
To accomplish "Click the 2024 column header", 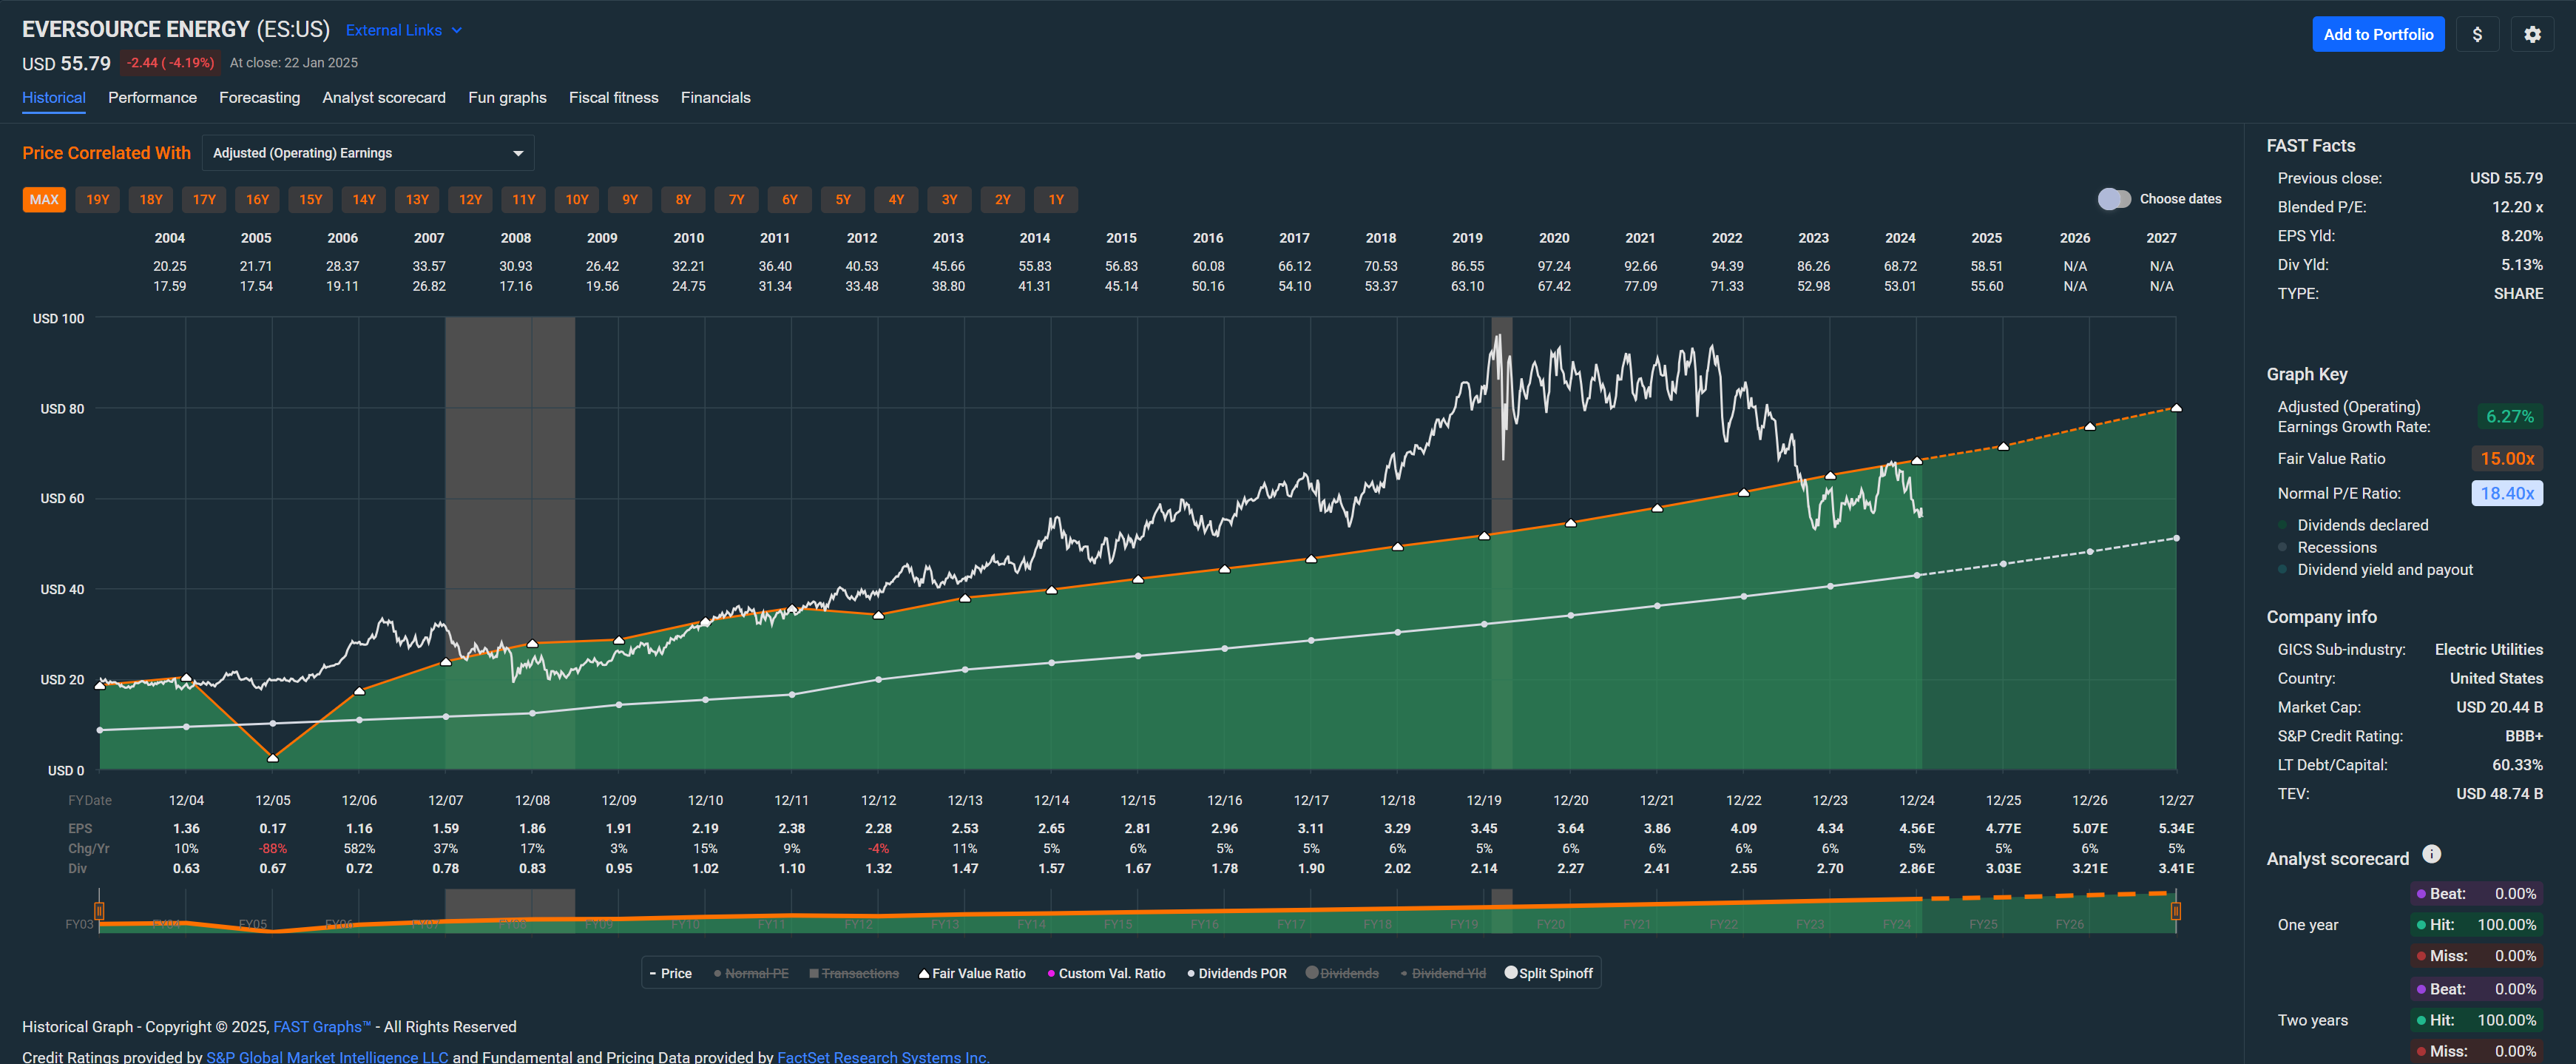I will [1900, 238].
